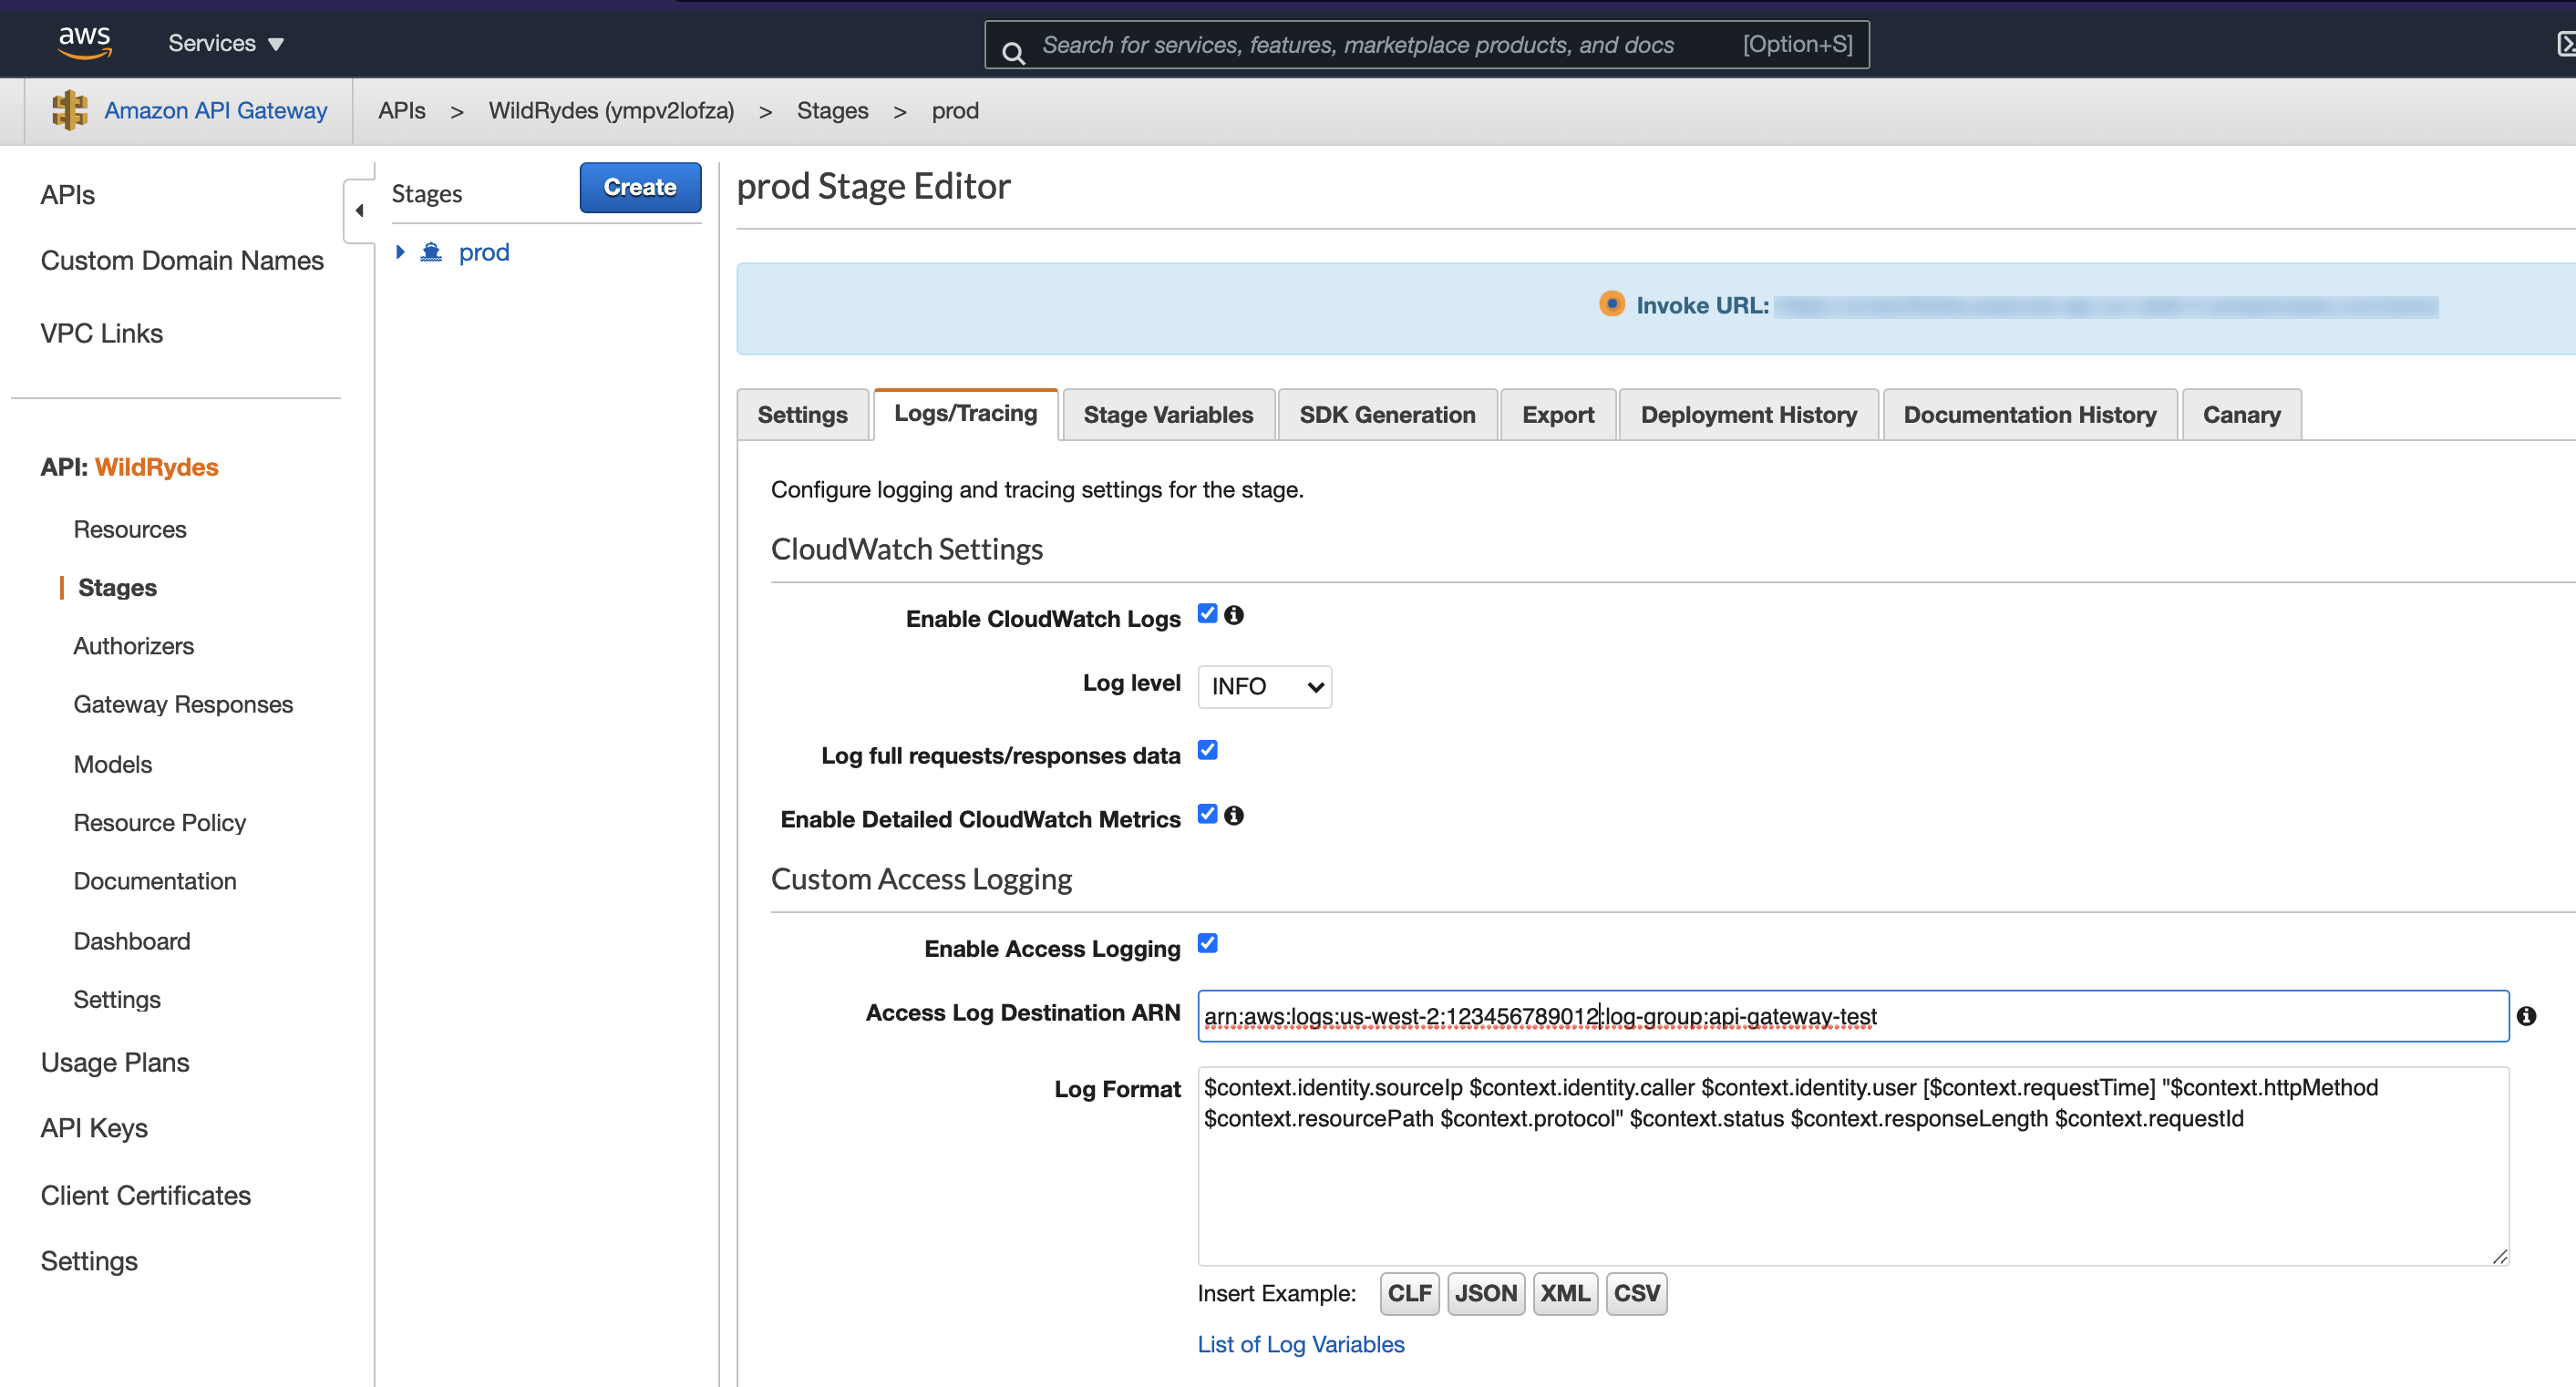The image size is (2576, 1387).
Task: Click the AWS logo home icon
Action: tap(84, 42)
